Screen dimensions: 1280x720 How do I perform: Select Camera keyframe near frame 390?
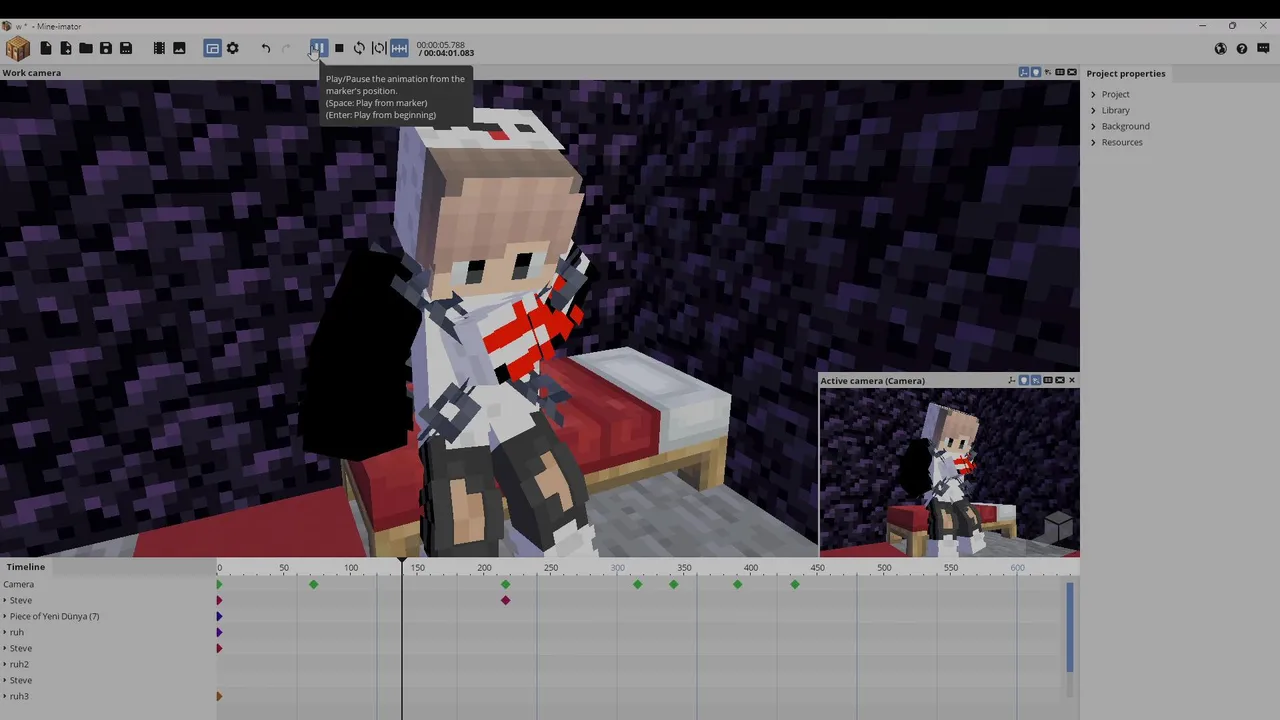[x=738, y=584]
